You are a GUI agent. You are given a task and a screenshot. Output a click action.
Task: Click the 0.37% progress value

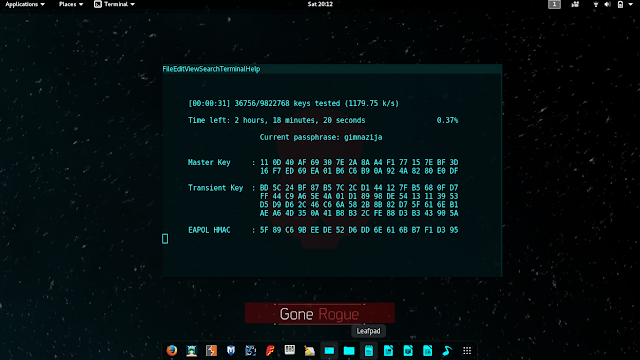pyautogui.click(x=447, y=120)
